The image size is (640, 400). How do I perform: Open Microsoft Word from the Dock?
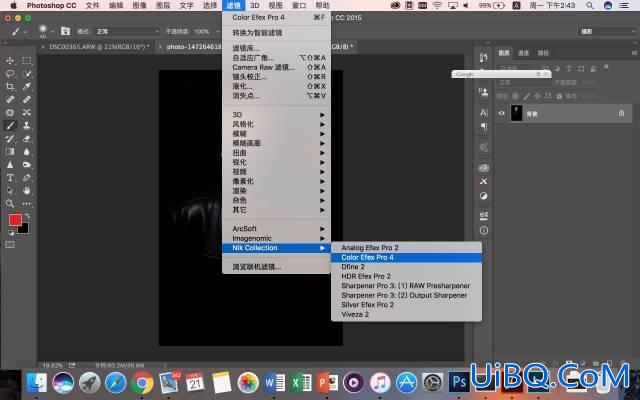[x=274, y=383]
